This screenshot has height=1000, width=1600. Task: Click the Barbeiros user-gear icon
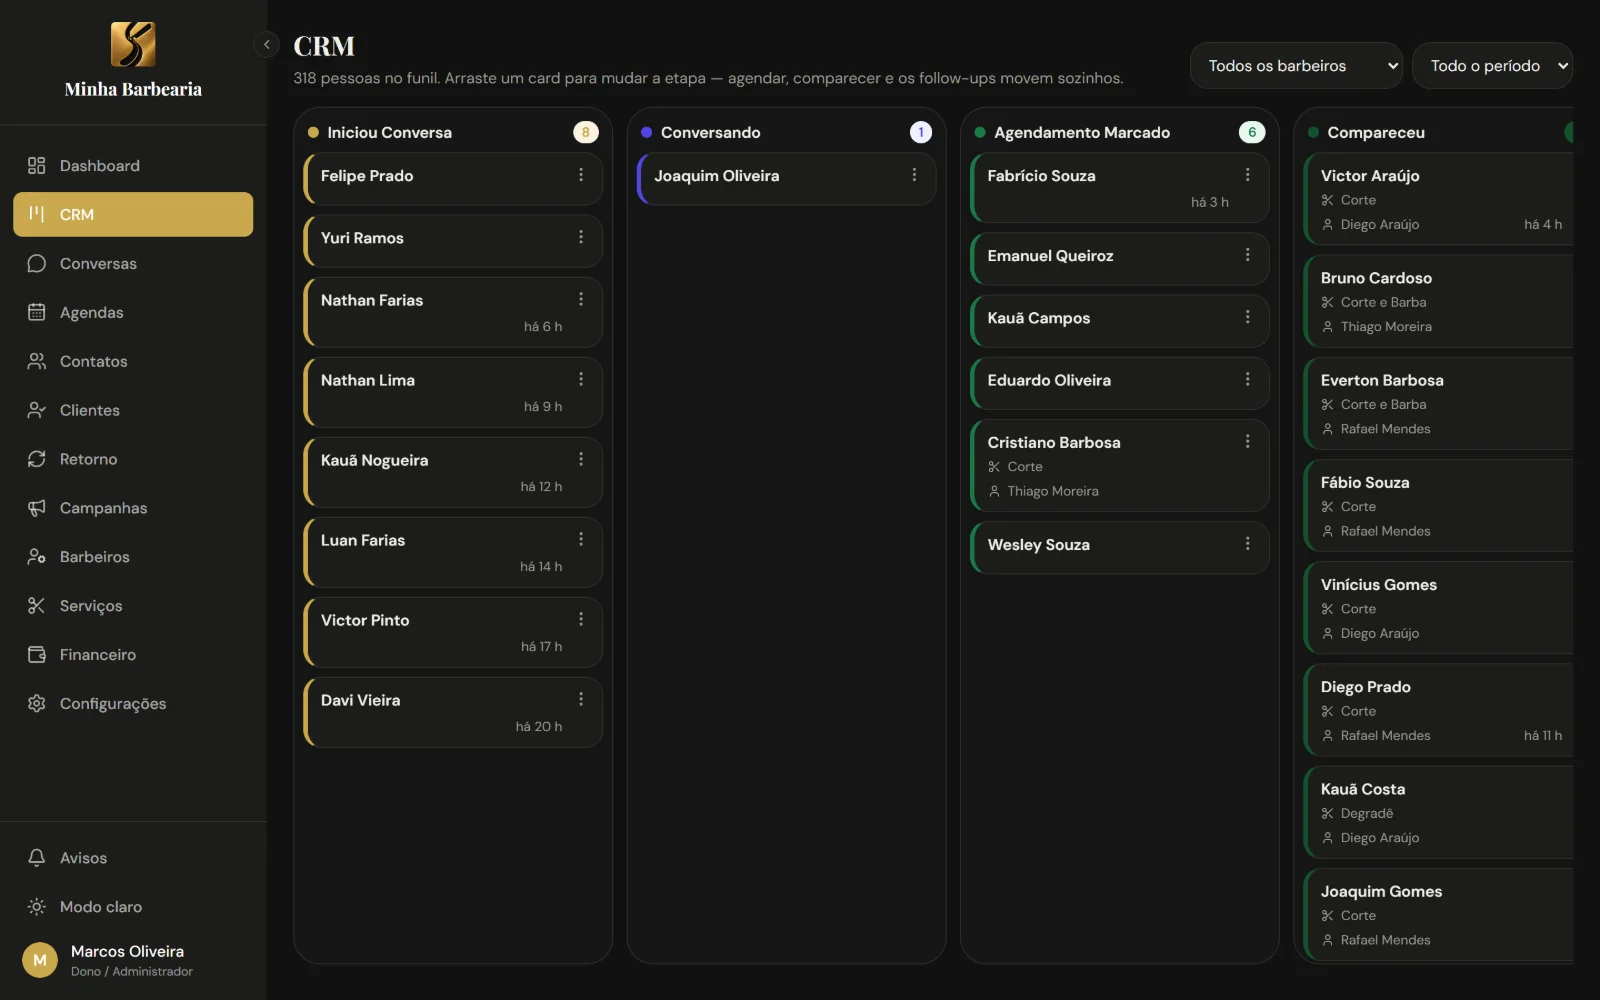pos(37,557)
